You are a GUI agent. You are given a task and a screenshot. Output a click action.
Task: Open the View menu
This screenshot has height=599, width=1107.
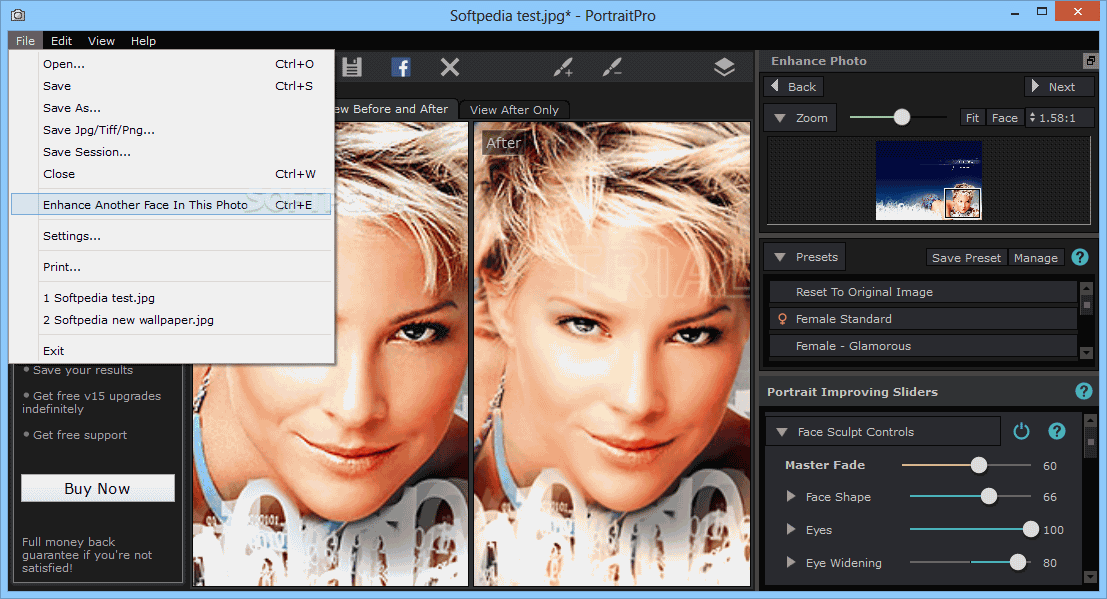pos(101,41)
